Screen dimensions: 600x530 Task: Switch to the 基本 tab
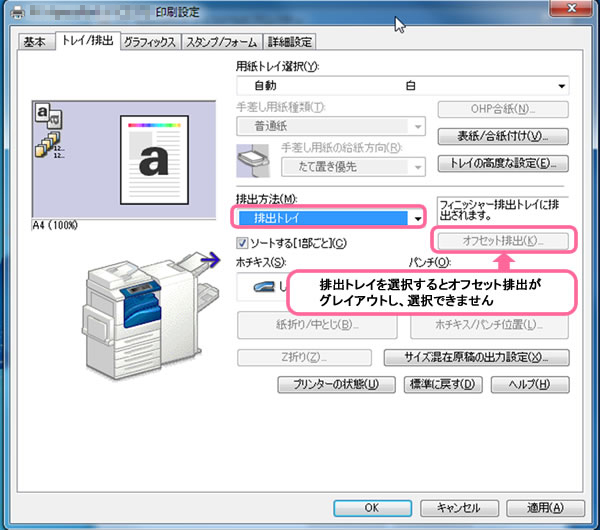coord(36,42)
